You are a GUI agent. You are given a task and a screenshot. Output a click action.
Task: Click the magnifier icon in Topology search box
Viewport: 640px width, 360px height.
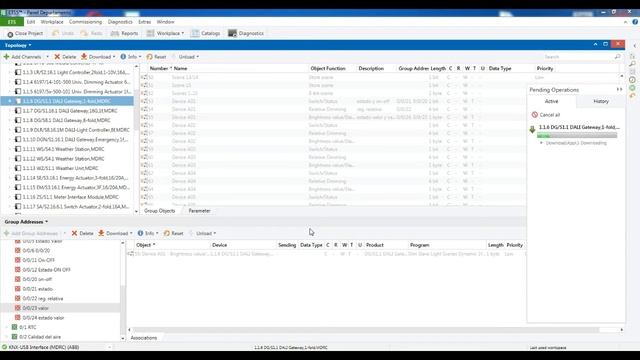coord(618,57)
